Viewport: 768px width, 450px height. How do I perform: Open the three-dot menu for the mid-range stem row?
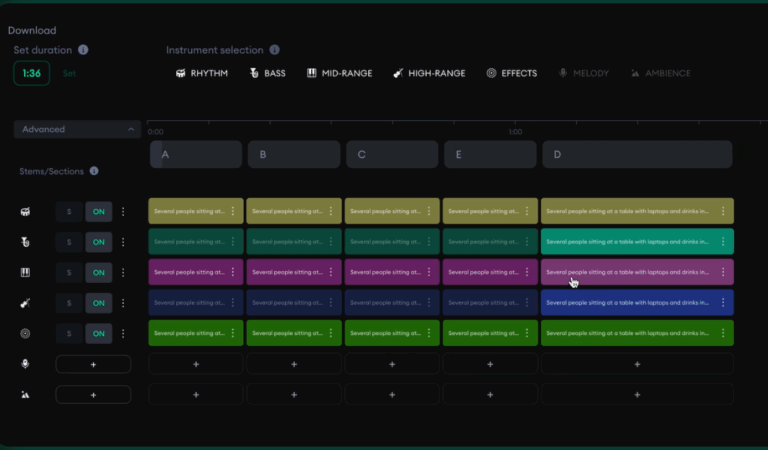click(x=123, y=272)
